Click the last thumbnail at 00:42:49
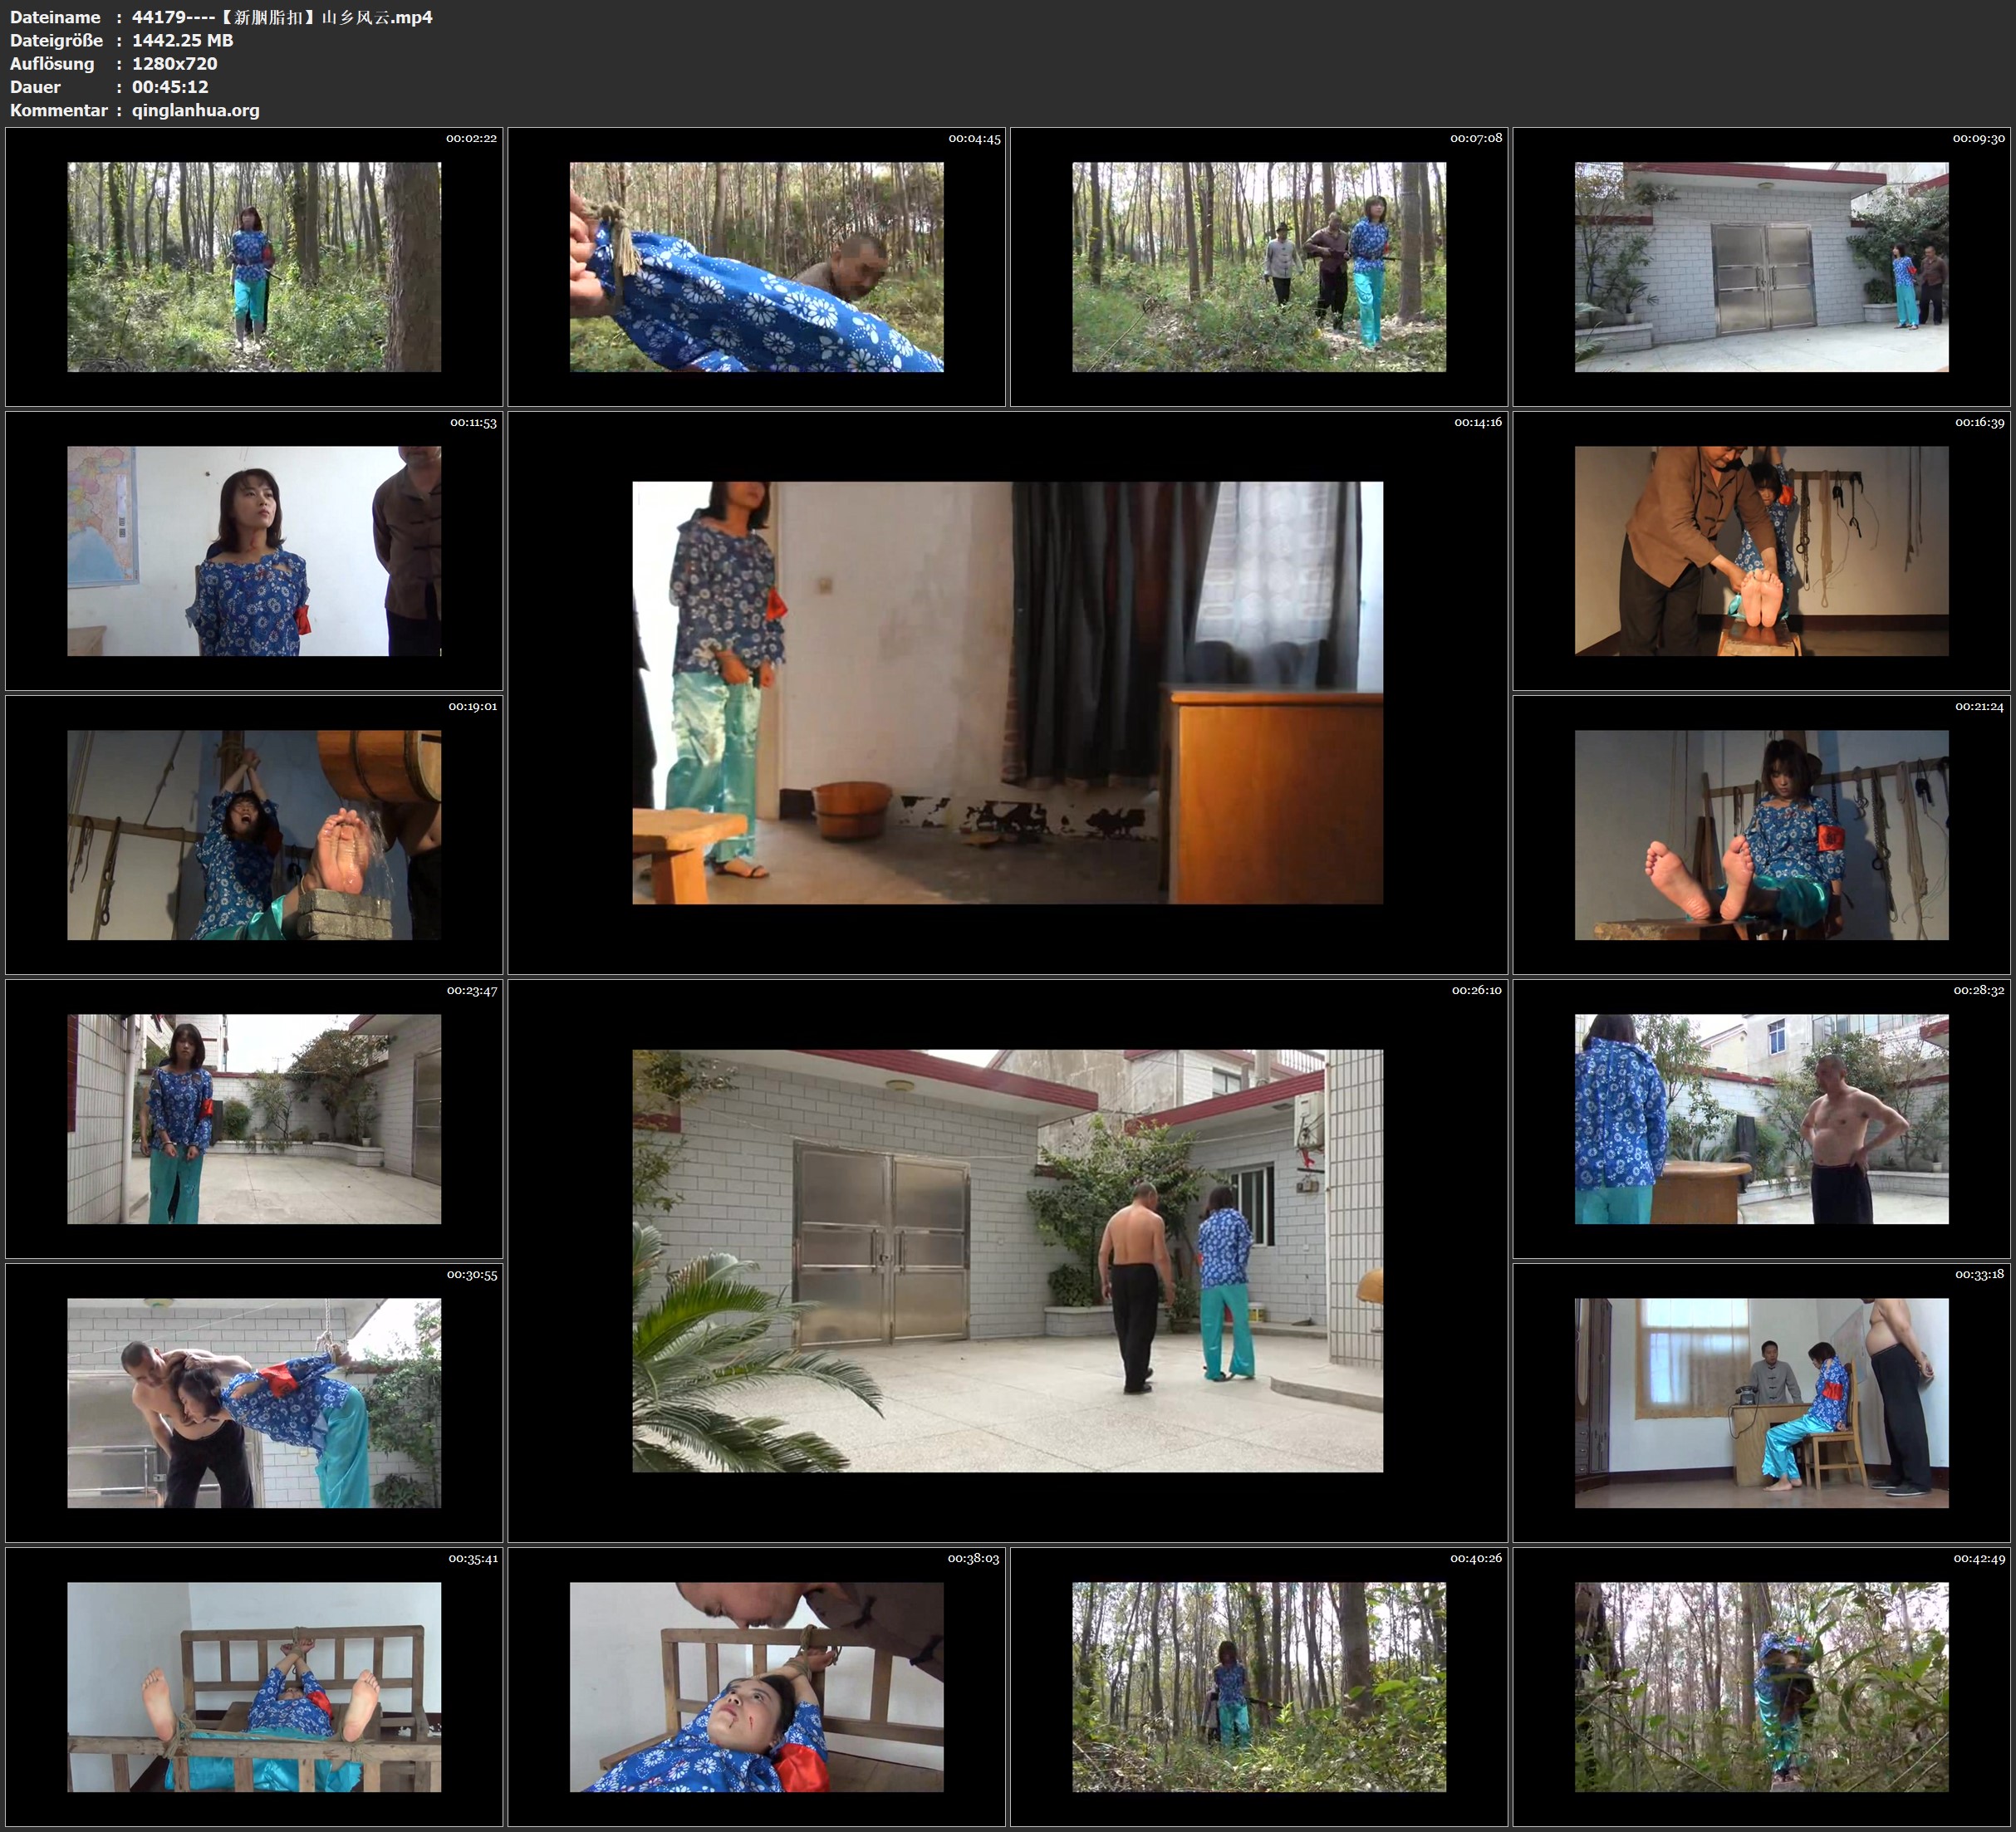Viewport: 2016px width, 1832px height. 1761,1687
